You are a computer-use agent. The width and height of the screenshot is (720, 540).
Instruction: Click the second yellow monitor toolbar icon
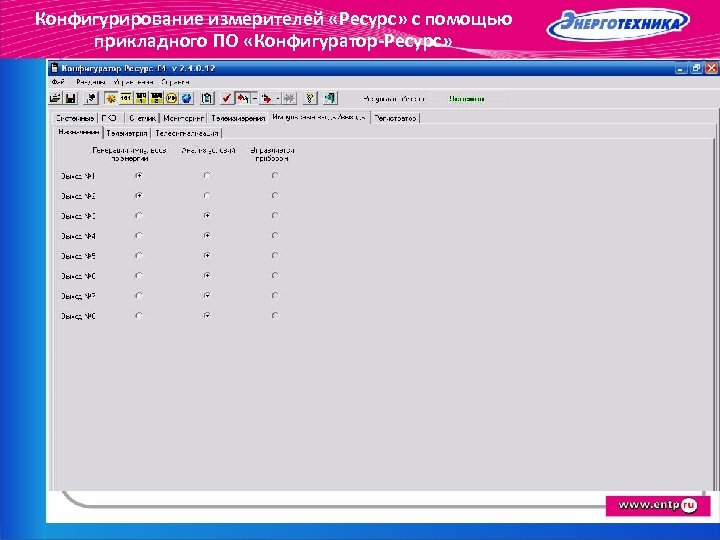click(x=156, y=98)
